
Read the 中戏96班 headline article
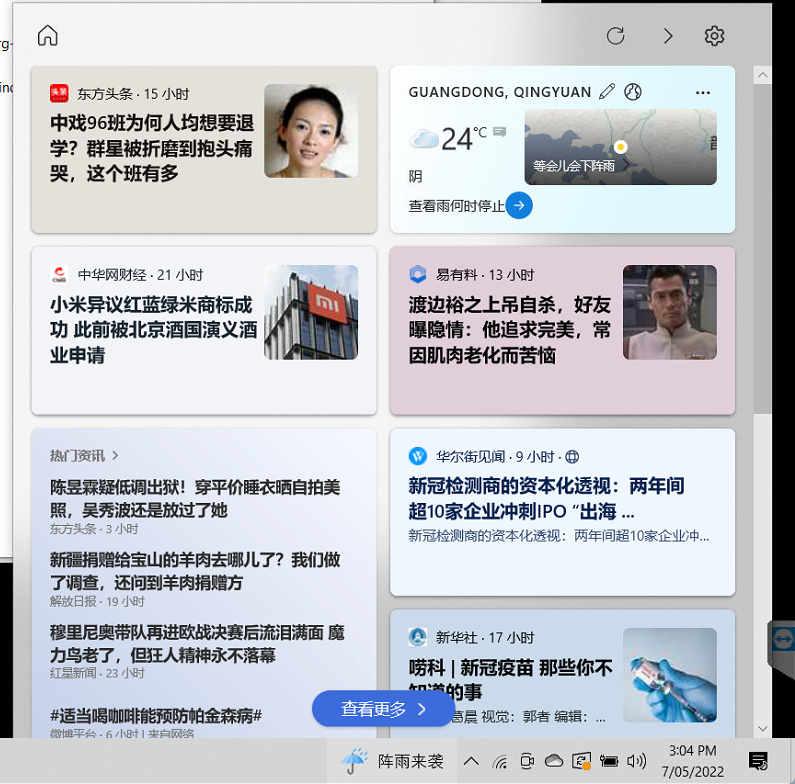(152, 149)
